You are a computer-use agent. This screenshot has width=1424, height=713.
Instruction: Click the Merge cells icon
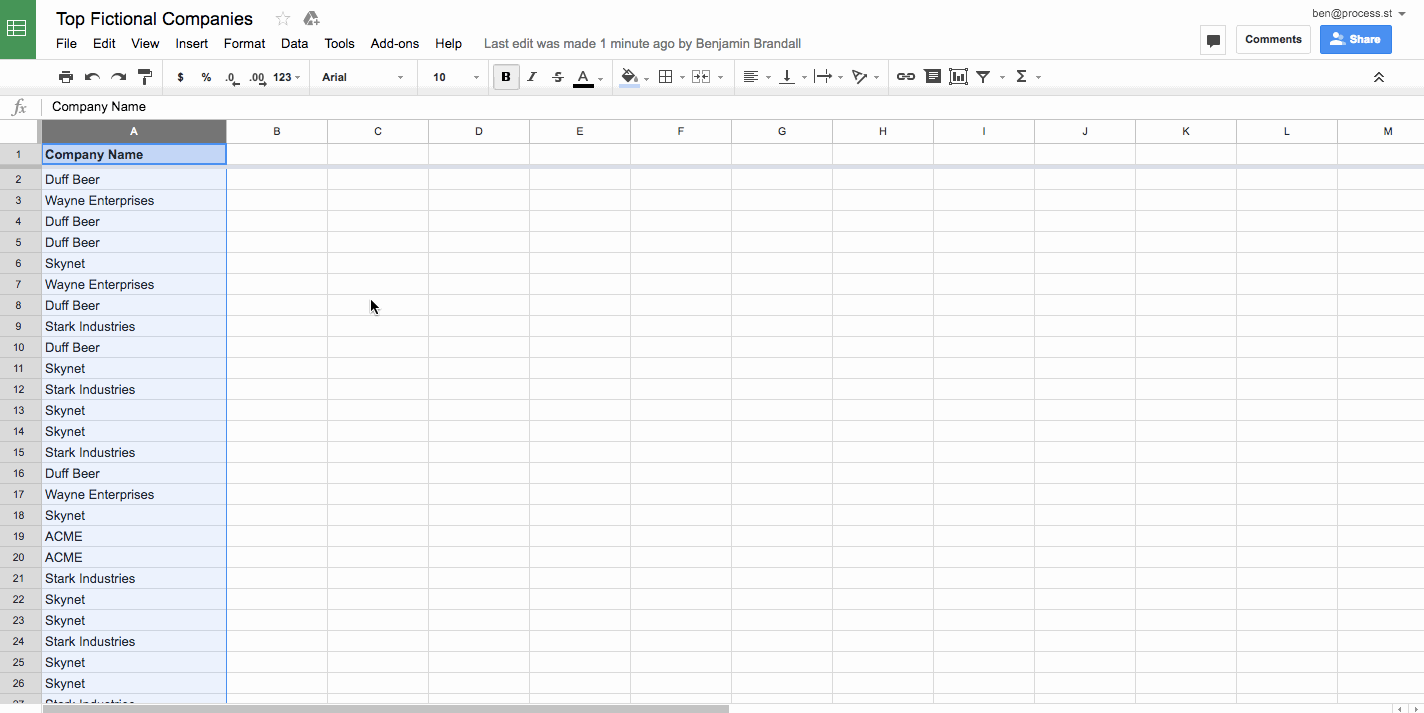click(701, 77)
